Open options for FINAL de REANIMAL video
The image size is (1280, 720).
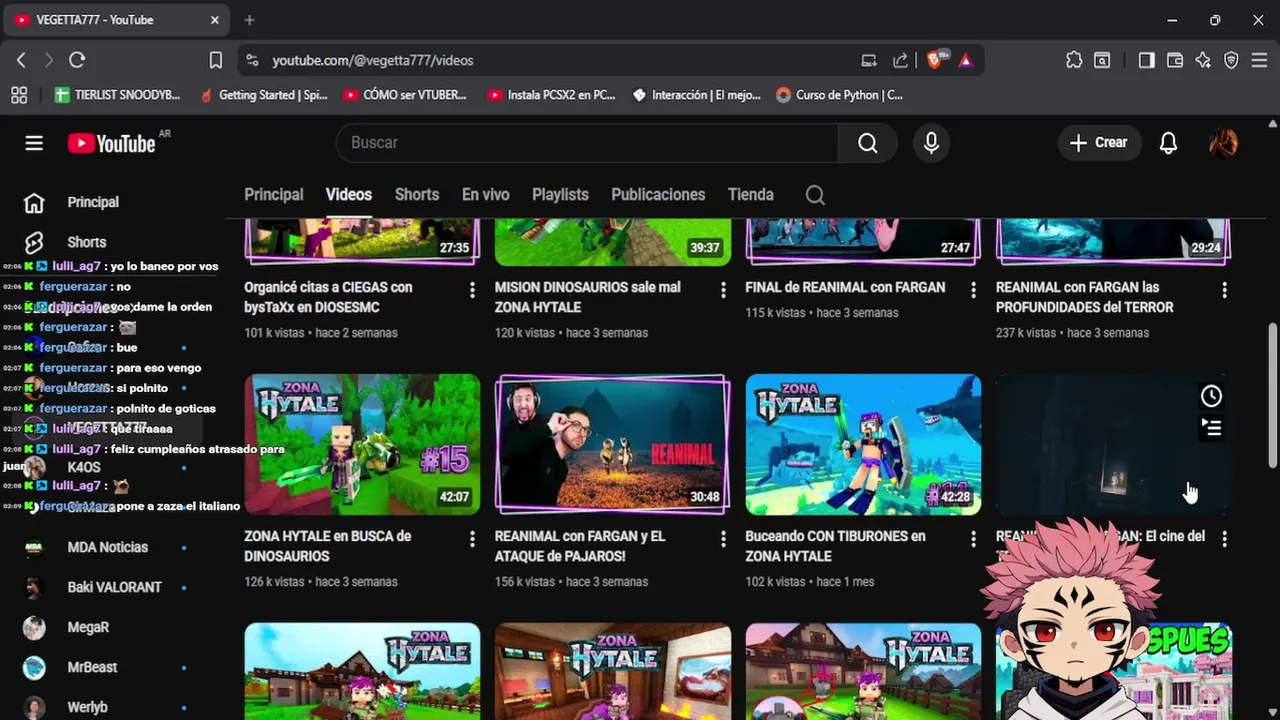[x=973, y=290]
